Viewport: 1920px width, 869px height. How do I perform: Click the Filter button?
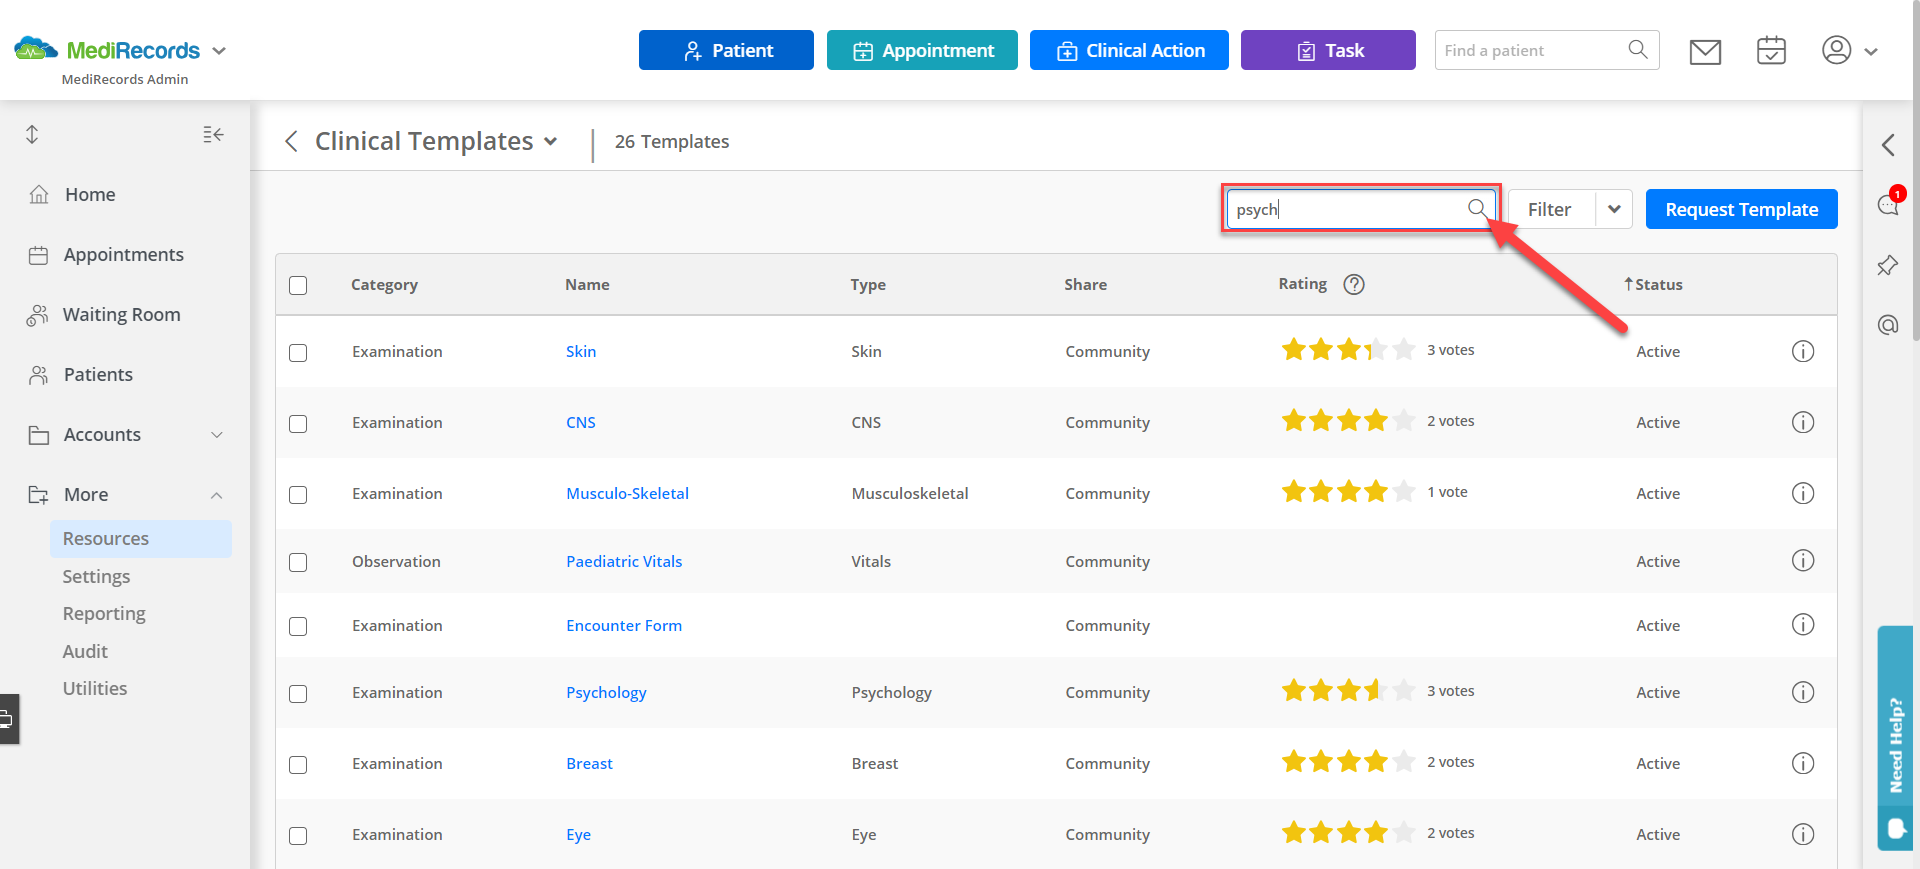click(x=1550, y=209)
